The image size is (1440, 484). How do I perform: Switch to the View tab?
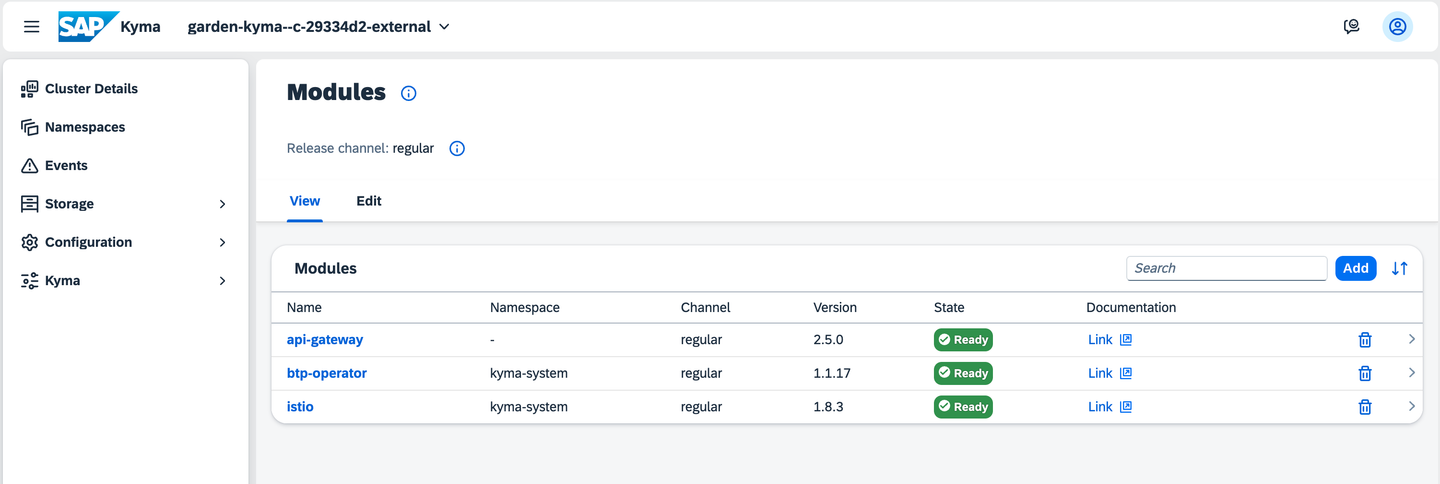point(305,201)
